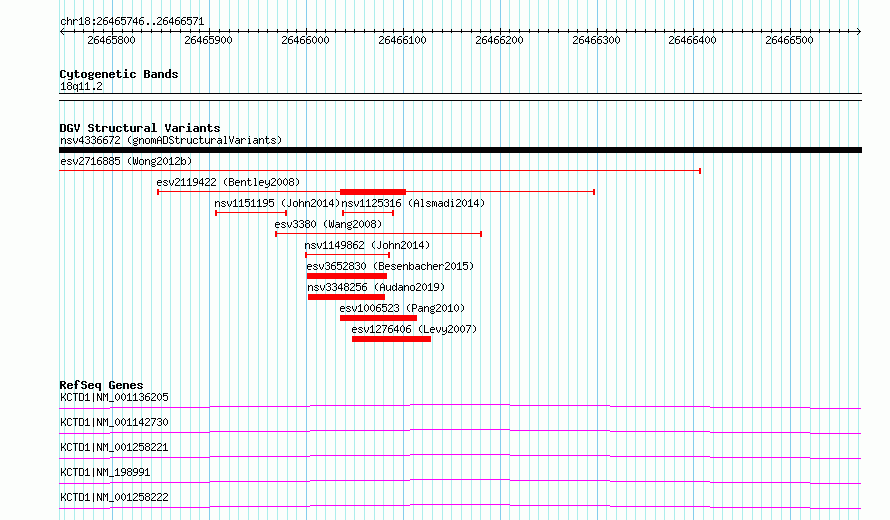Select the red nsv1149862 variant line
Screen dimensions: 890x520
click(x=347, y=255)
